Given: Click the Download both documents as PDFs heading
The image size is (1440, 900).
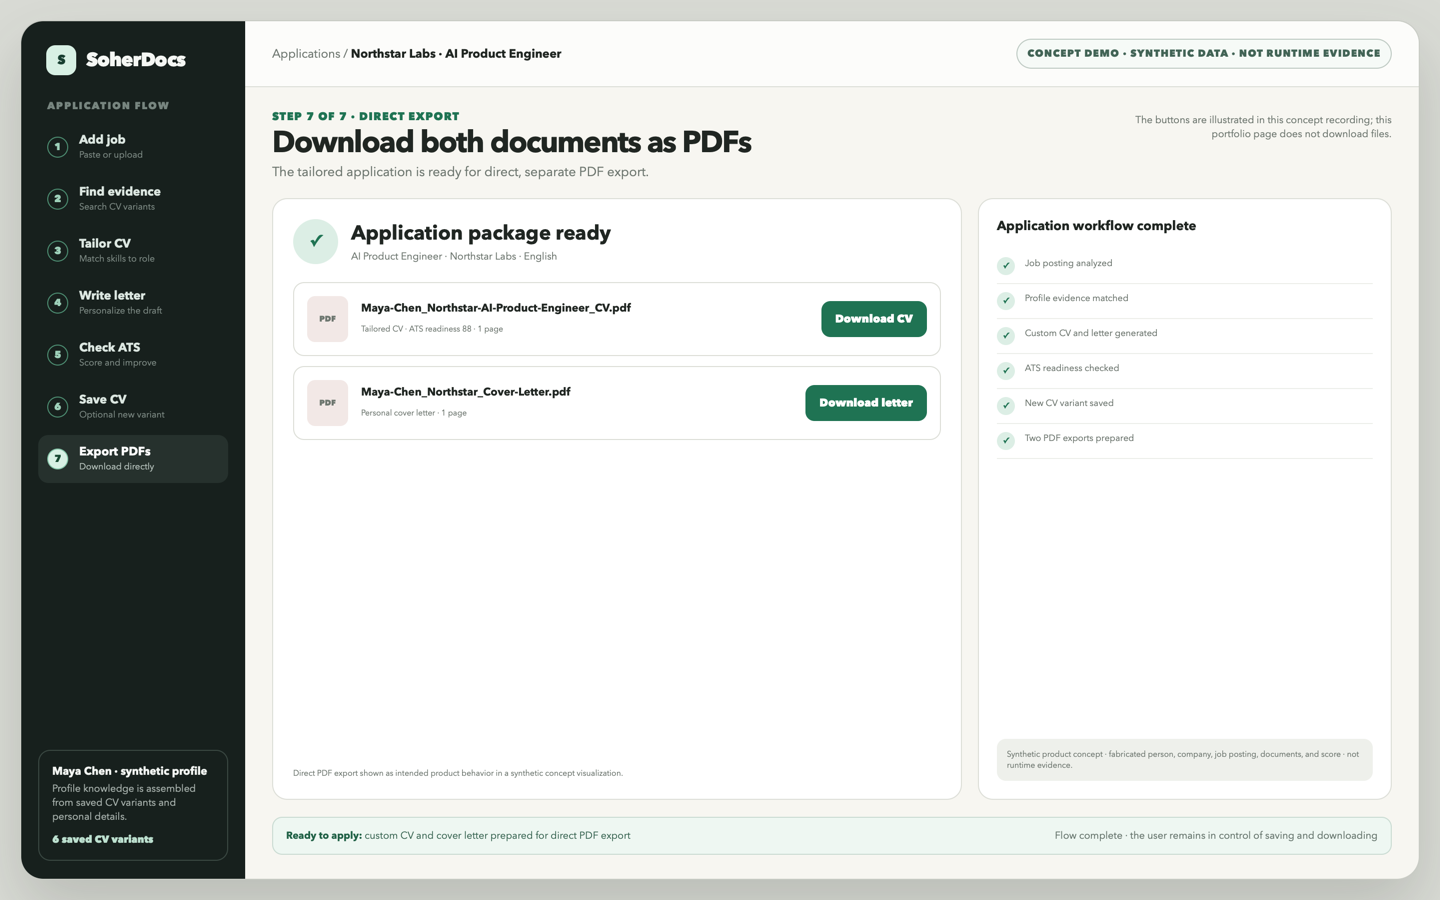Looking at the screenshot, I should (x=512, y=143).
